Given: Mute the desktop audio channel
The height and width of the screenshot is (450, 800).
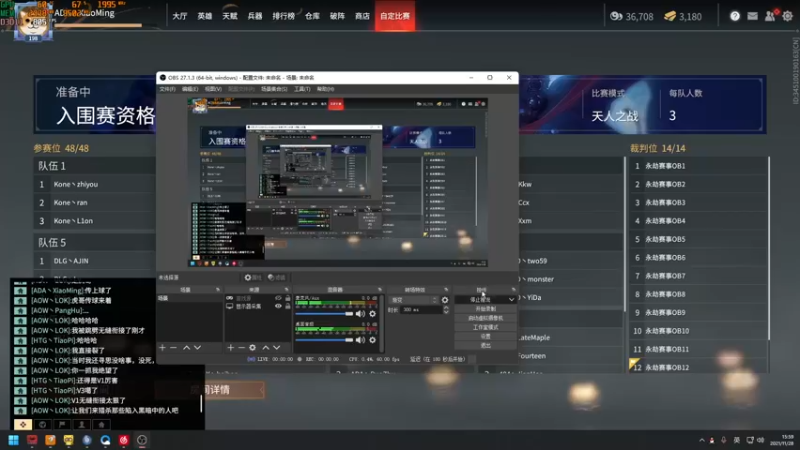Looking at the screenshot, I should [360, 340].
